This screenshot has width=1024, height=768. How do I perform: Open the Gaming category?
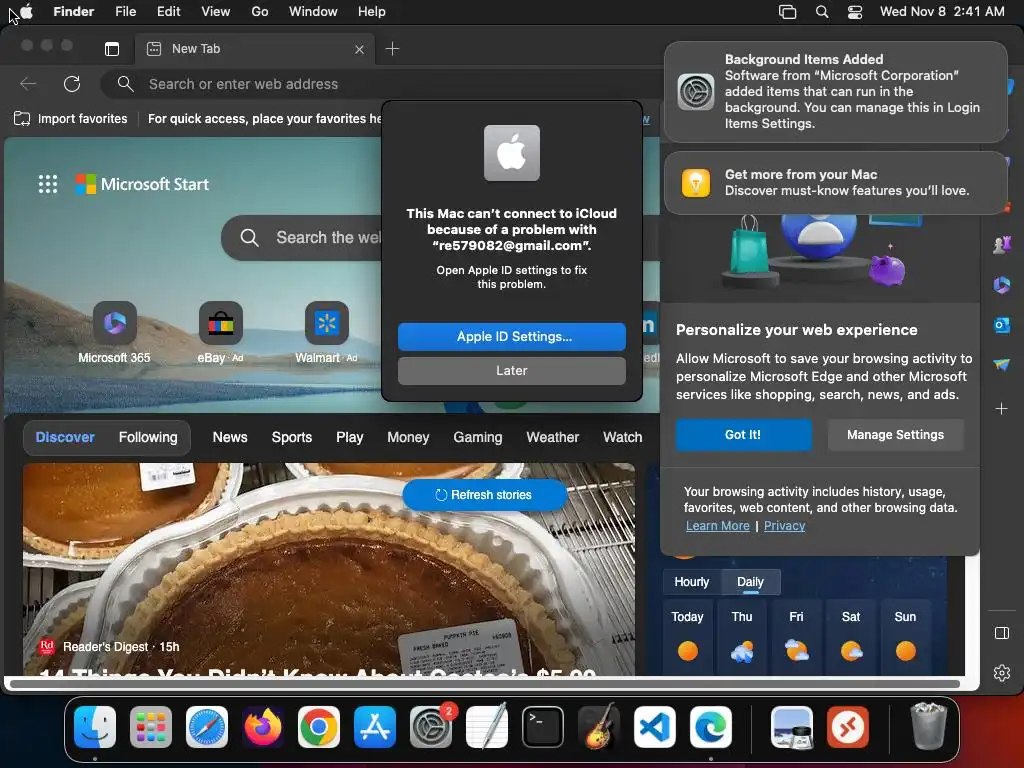tap(478, 438)
